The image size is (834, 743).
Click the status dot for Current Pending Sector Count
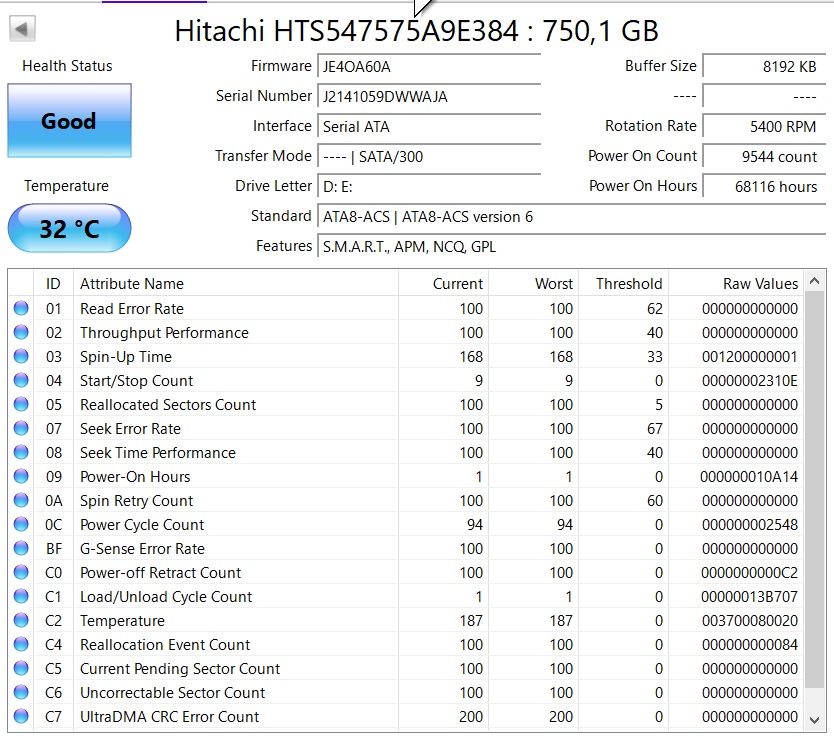coord(21,668)
